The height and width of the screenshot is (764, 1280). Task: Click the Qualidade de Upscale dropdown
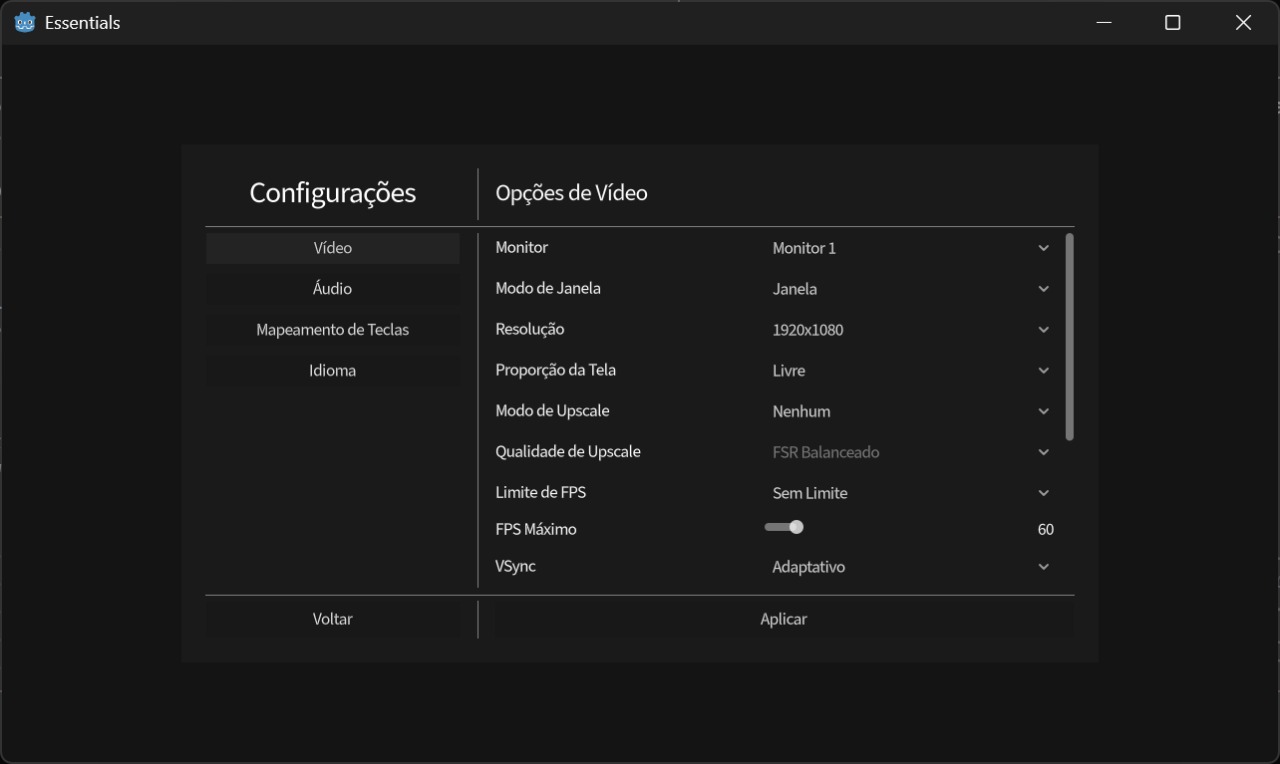910,452
